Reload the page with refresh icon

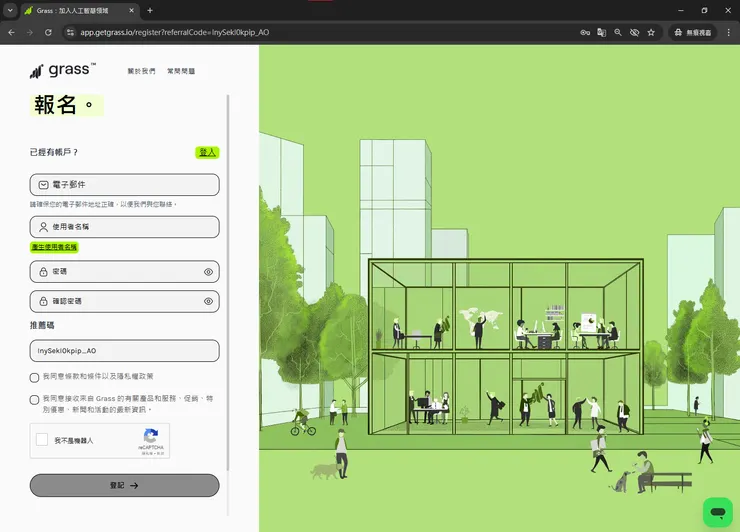click(x=48, y=33)
